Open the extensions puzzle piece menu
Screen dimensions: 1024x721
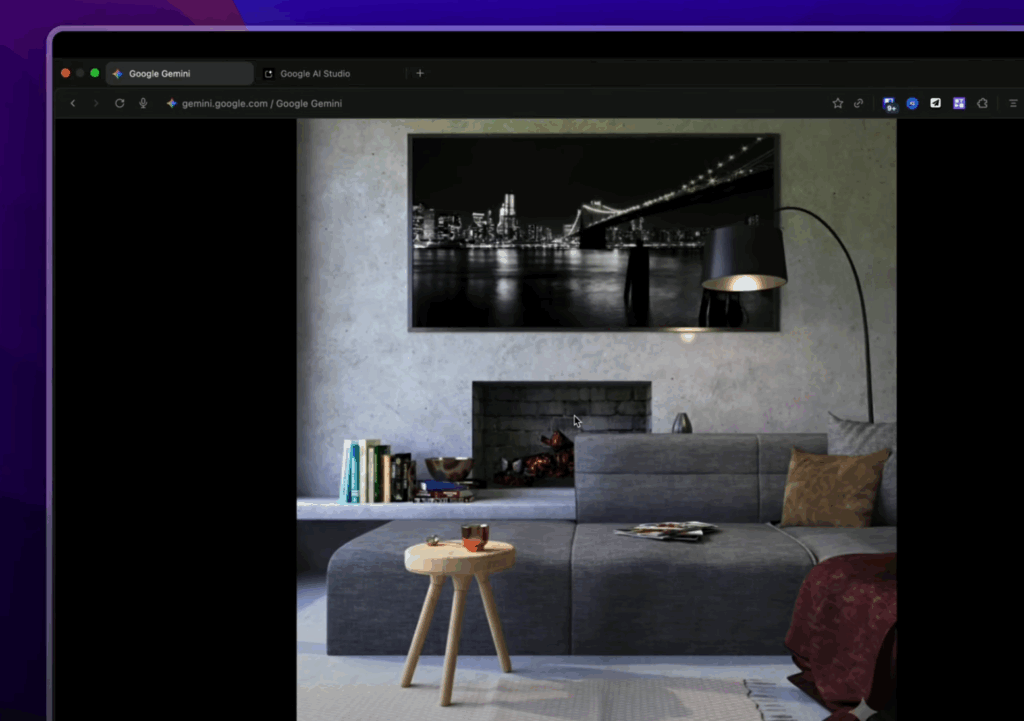982,103
